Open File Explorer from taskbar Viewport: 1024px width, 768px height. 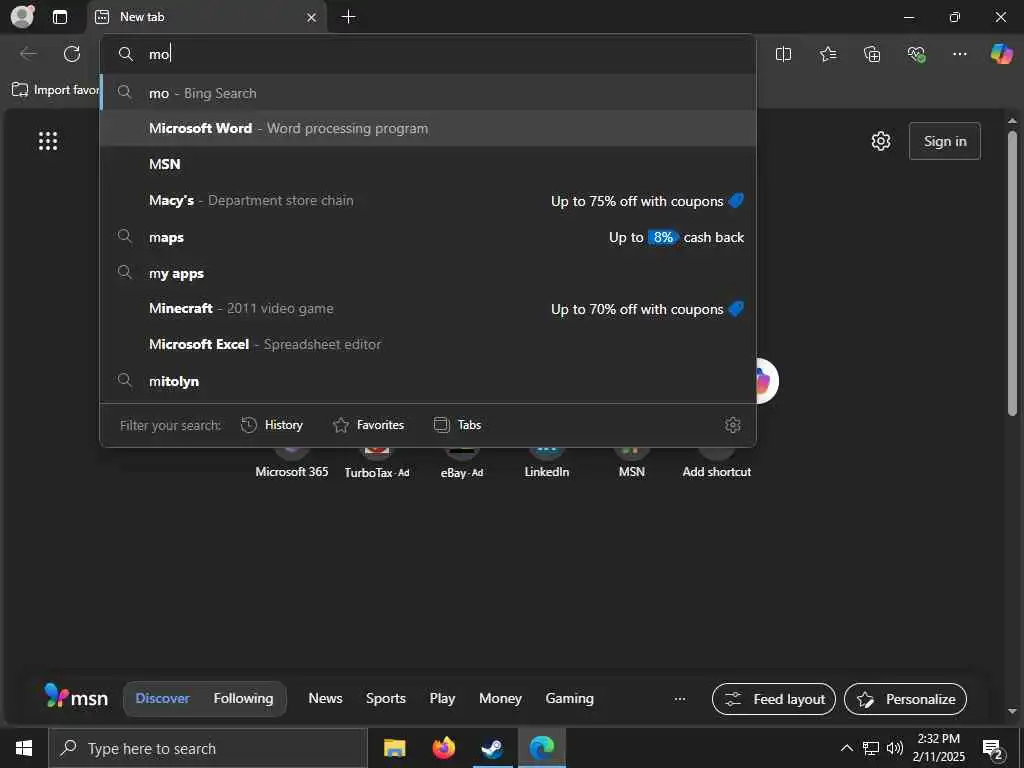(x=394, y=748)
